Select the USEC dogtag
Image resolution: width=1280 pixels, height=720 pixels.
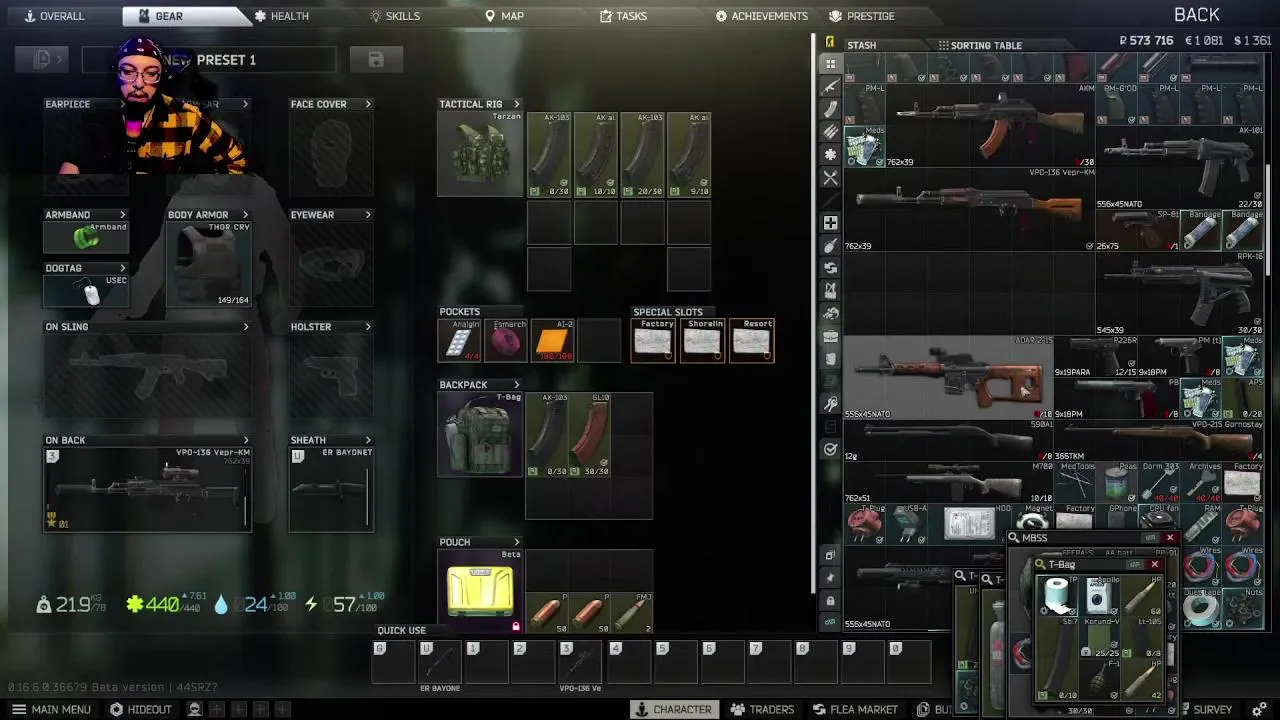[86, 291]
